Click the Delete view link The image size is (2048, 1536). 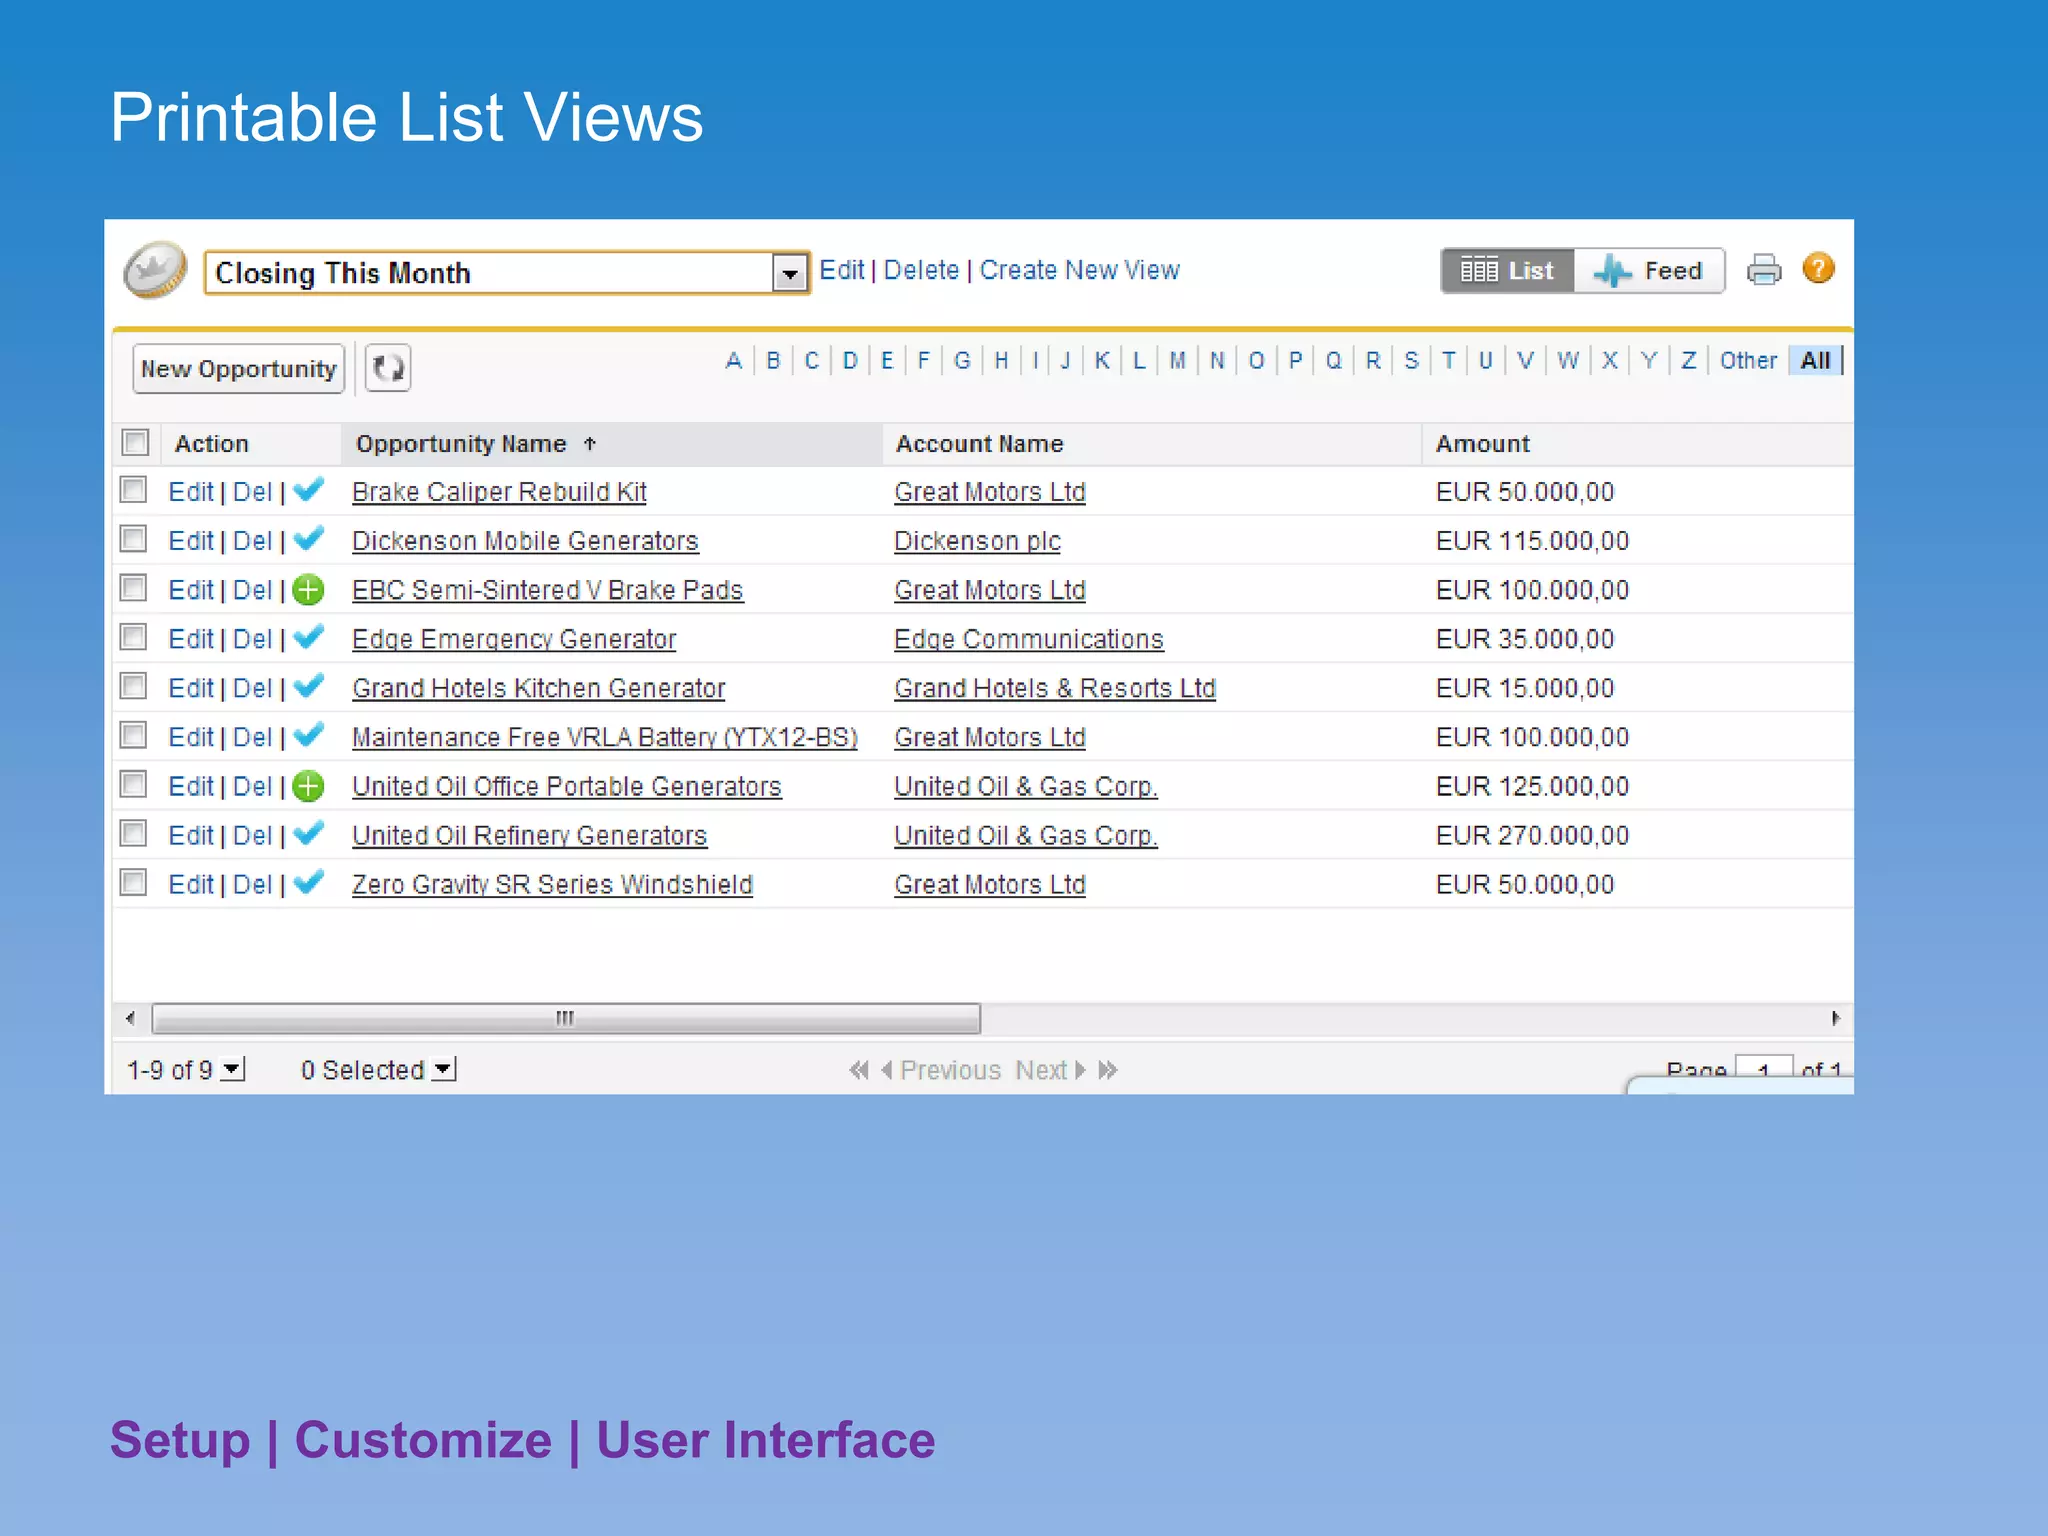[921, 270]
